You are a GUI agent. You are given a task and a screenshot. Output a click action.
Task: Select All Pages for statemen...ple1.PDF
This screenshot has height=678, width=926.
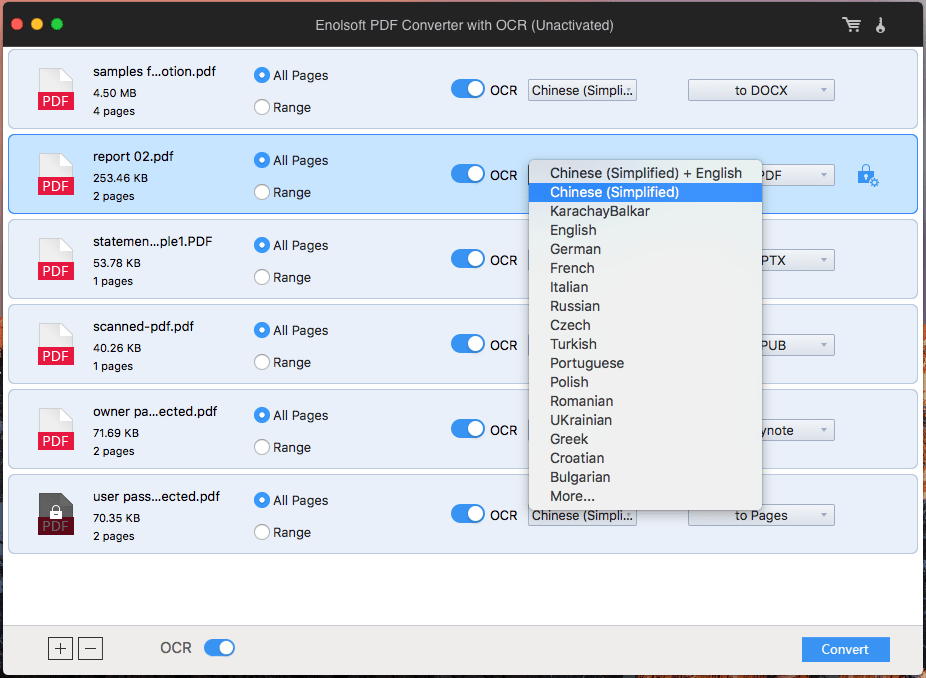pyautogui.click(x=262, y=245)
